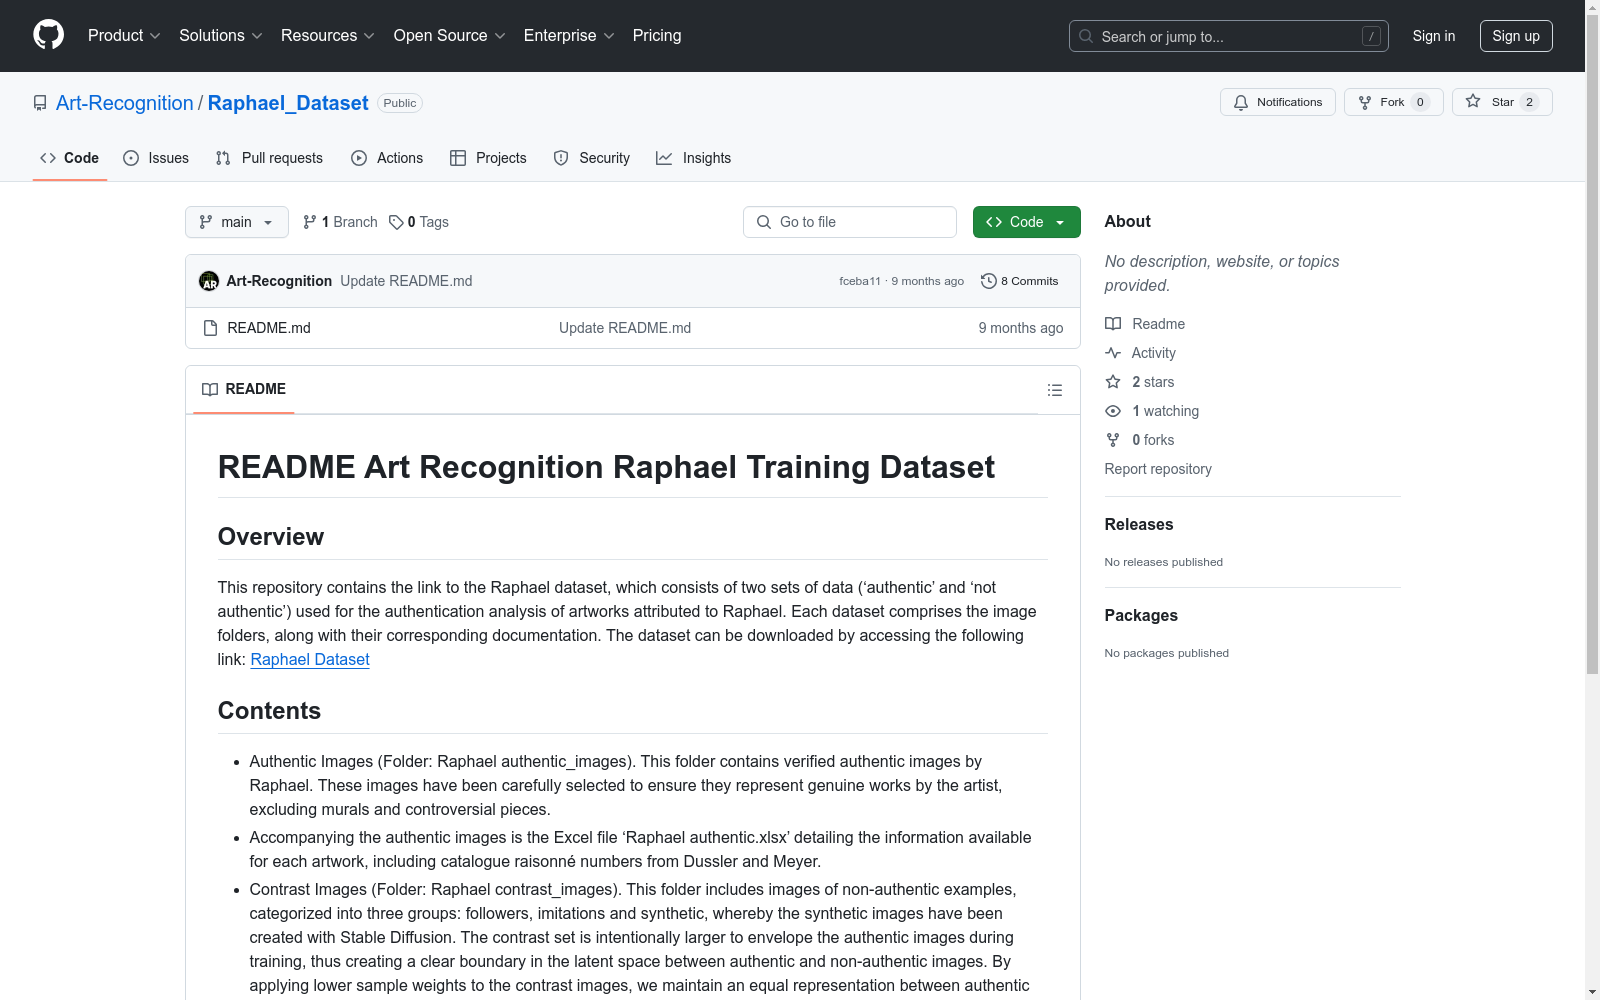The image size is (1600, 1000).
Task: Click the GitHub logo icon
Action: click(x=48, y=35)
